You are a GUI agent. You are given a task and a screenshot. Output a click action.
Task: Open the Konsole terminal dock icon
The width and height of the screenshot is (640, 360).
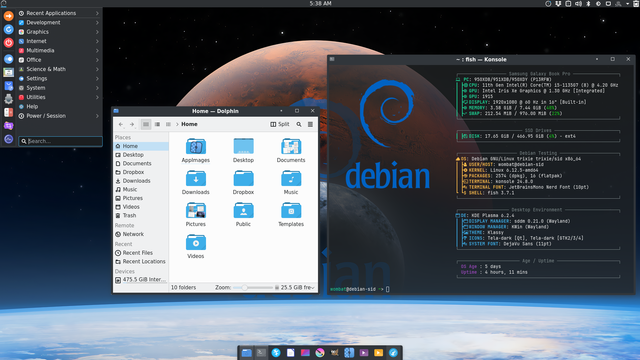261,353
